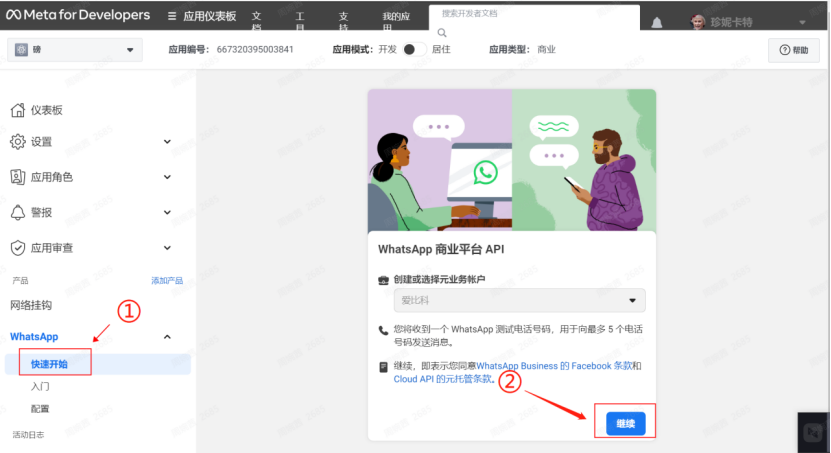831x453 pixels.
Task: Open WhatsApp product in sidebar
Action: (x=34, y=337)
